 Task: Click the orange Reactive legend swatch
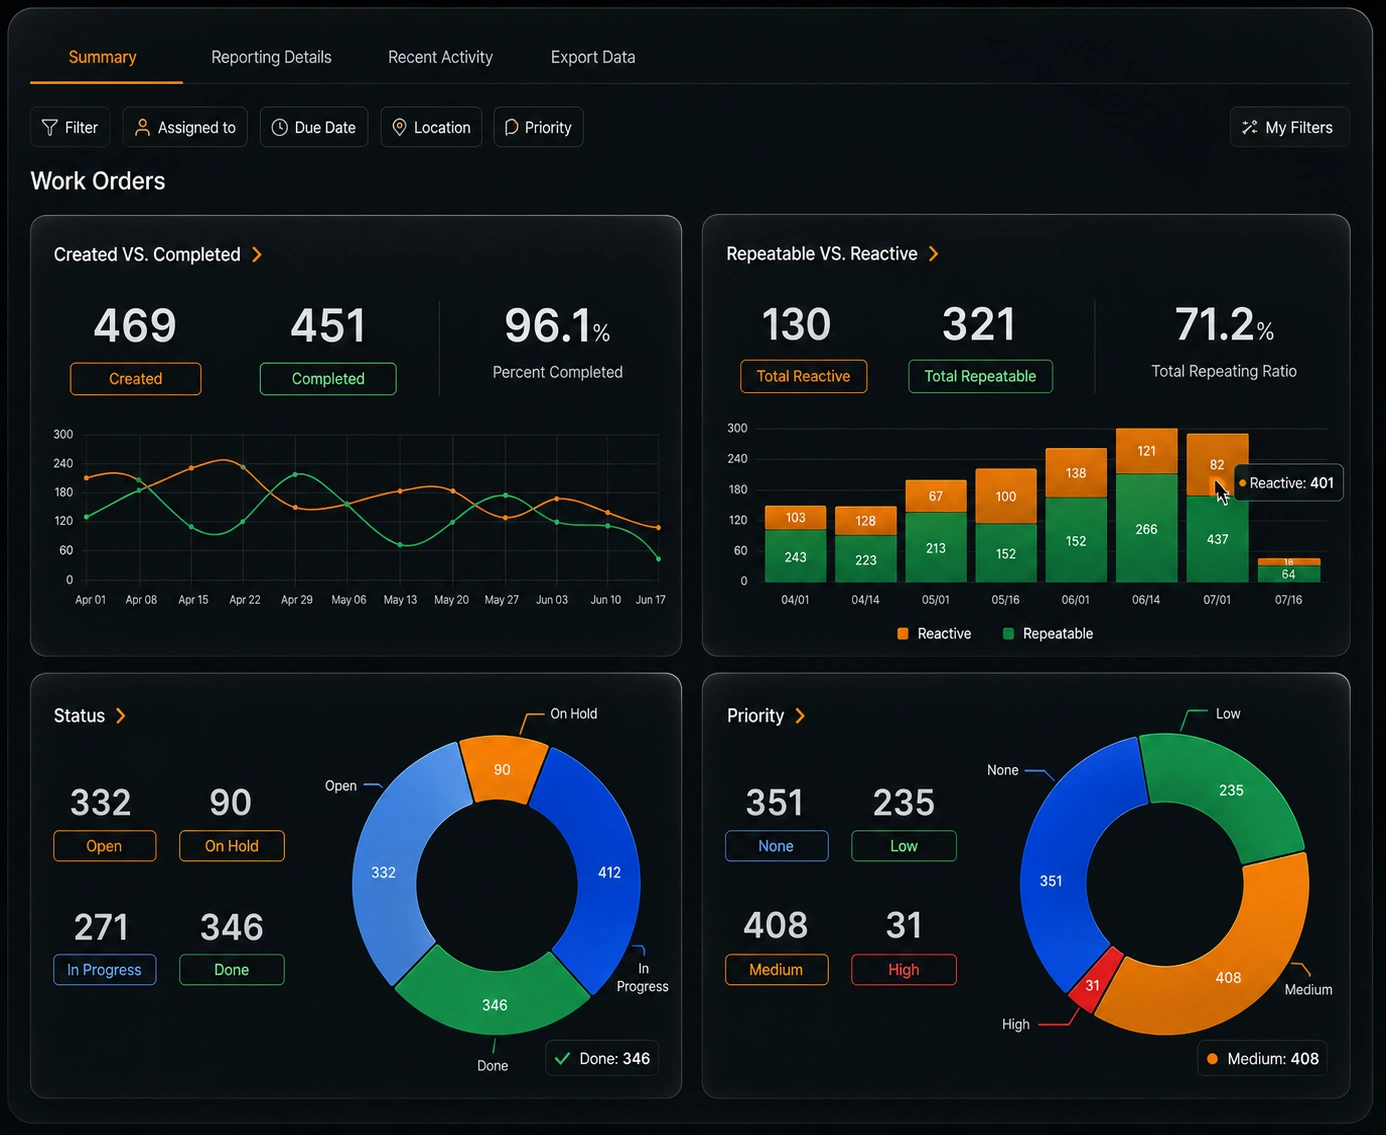click(x=903, y=634)
